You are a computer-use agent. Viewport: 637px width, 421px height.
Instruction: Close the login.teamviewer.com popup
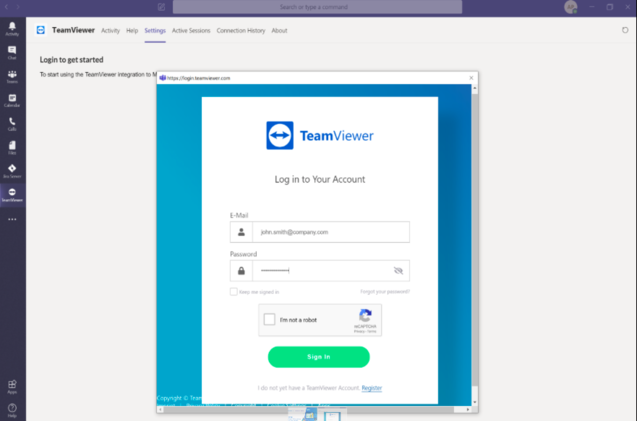point(471,78)
